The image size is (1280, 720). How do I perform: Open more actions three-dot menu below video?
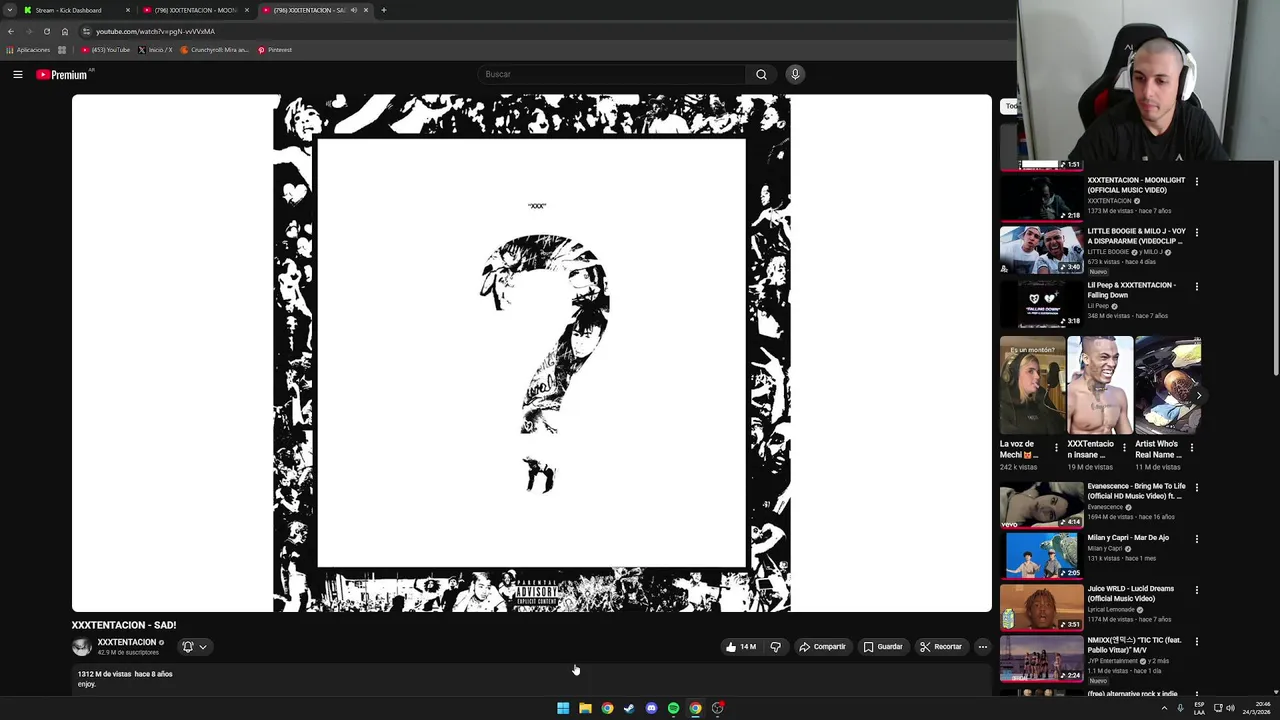coord(982,647)
